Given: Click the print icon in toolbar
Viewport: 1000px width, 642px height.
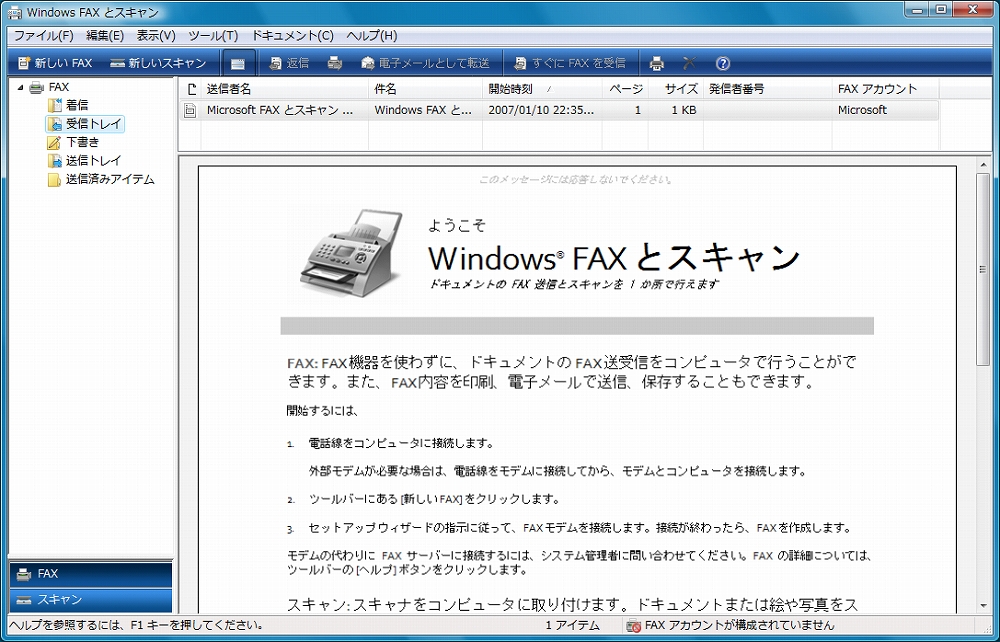Looking at the screenshot, I should (x=656, y=63).
